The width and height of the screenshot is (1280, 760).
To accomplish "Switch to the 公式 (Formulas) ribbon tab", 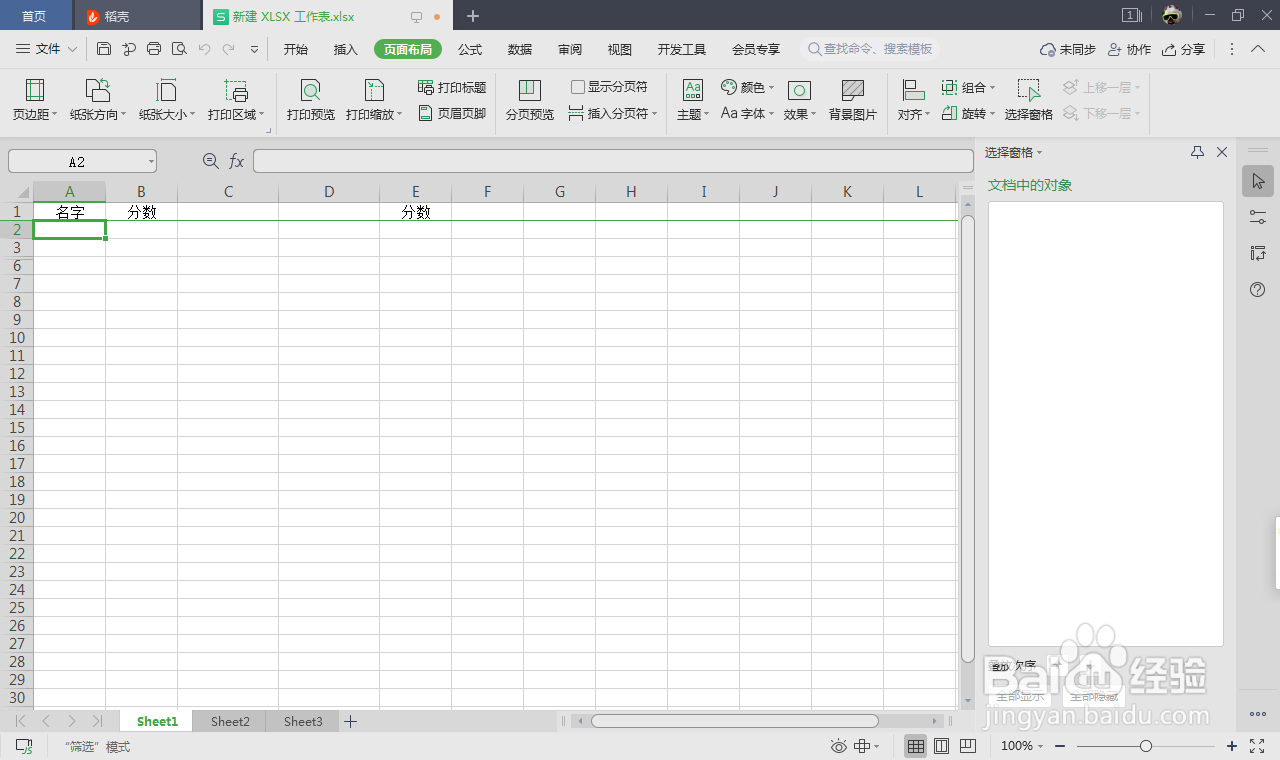I will click(469, 48).
